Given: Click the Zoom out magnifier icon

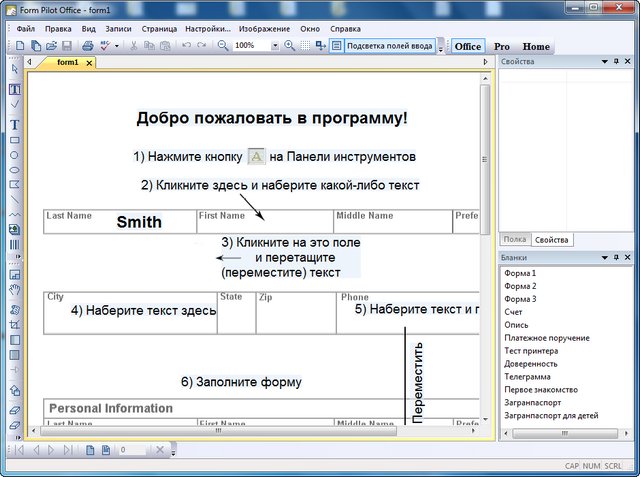Looking at the screenshot, I should [222, 46].
